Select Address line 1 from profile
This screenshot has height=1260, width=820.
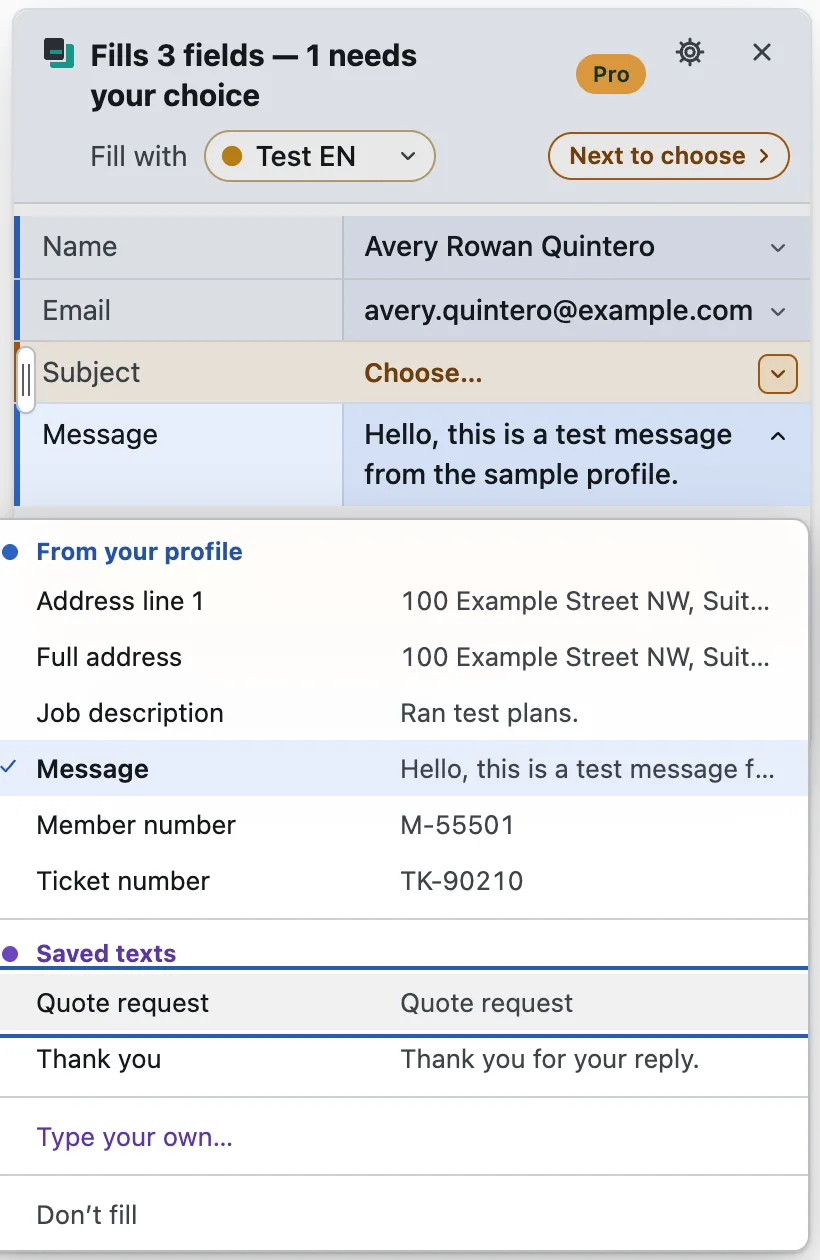[404, 601]
